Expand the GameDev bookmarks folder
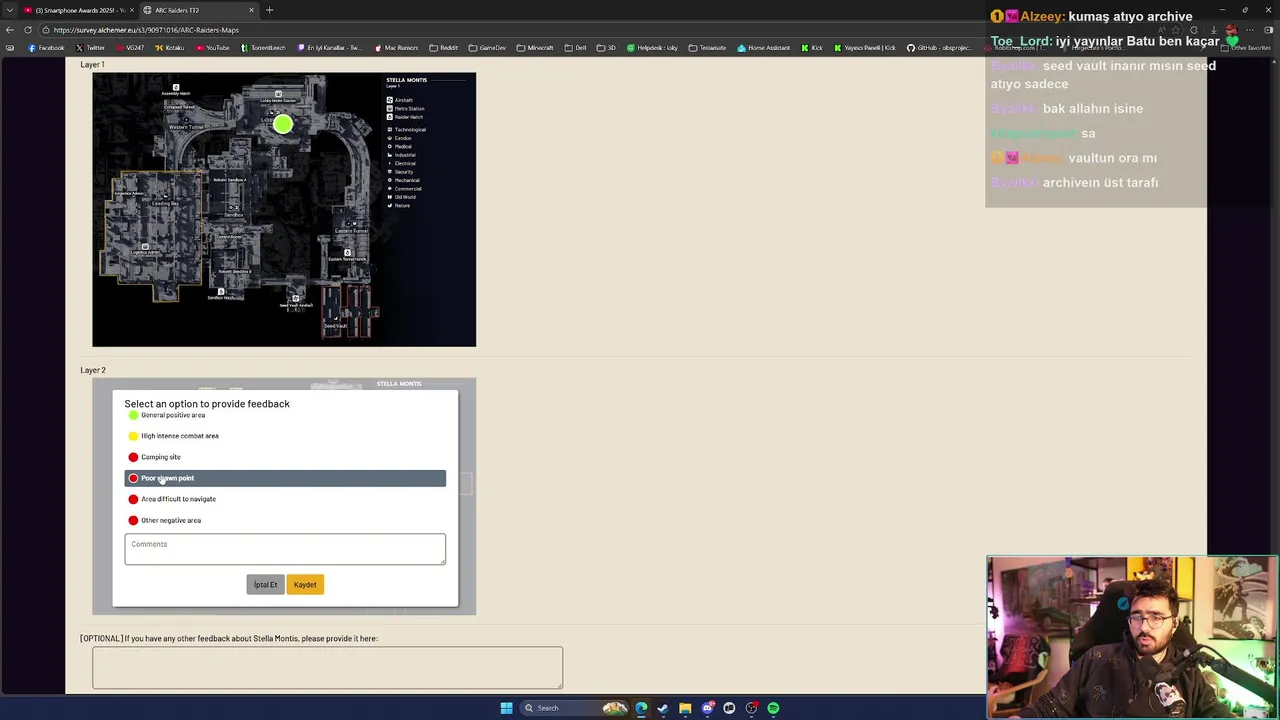This screenshot has height=720, width=1280. tap(488, 48)
